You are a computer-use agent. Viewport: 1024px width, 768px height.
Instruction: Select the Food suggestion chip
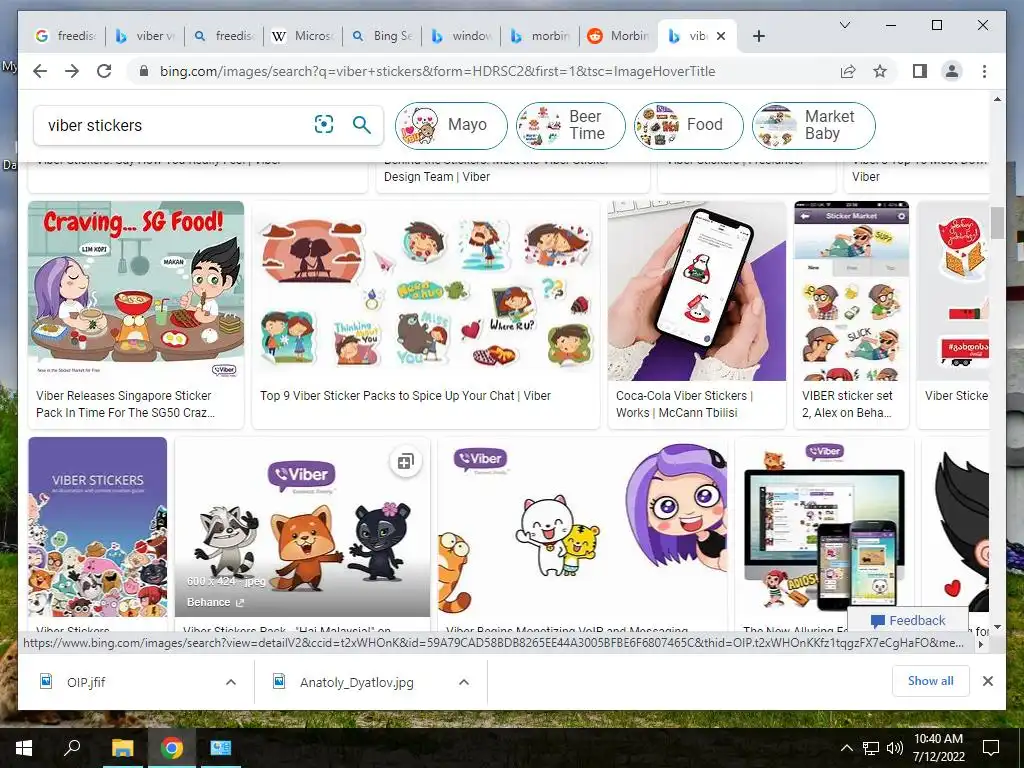pos(688,125)
